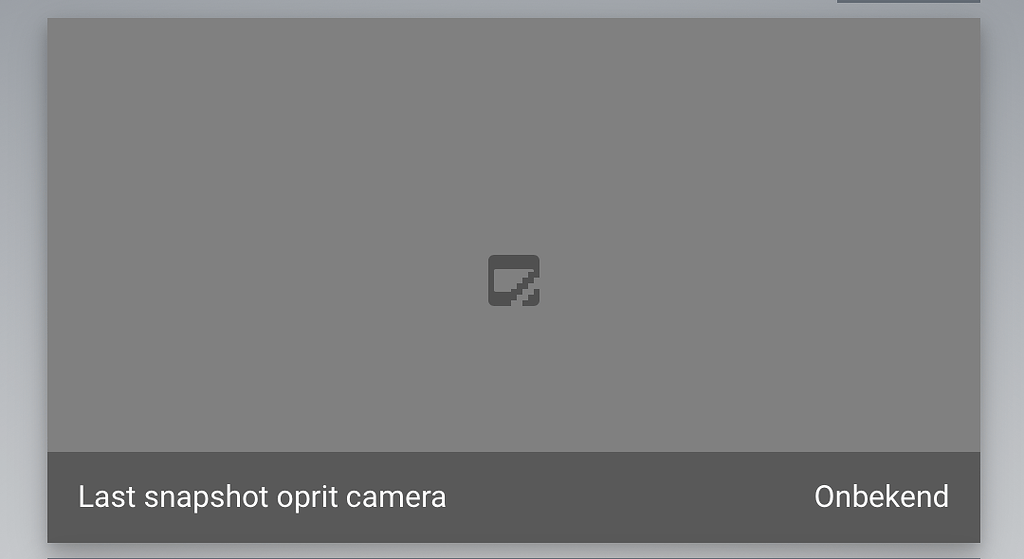Select the "Onbekend" camera state text

click(x=881, y=497)
